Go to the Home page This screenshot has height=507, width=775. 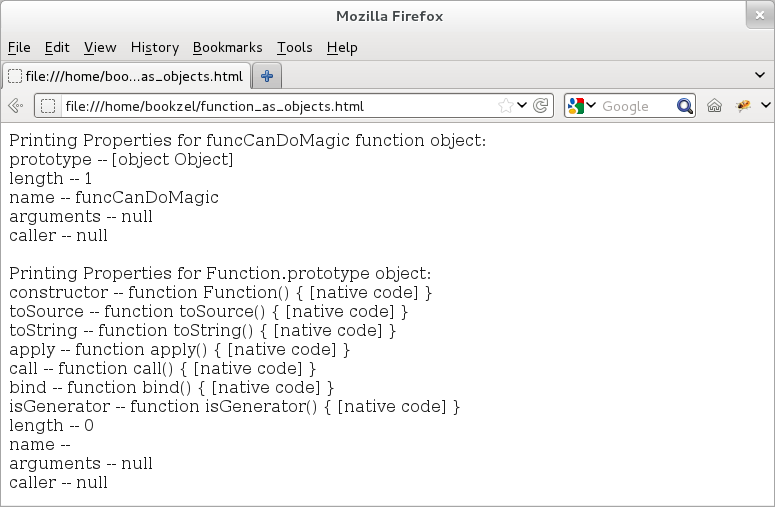(x=715, y=106)
